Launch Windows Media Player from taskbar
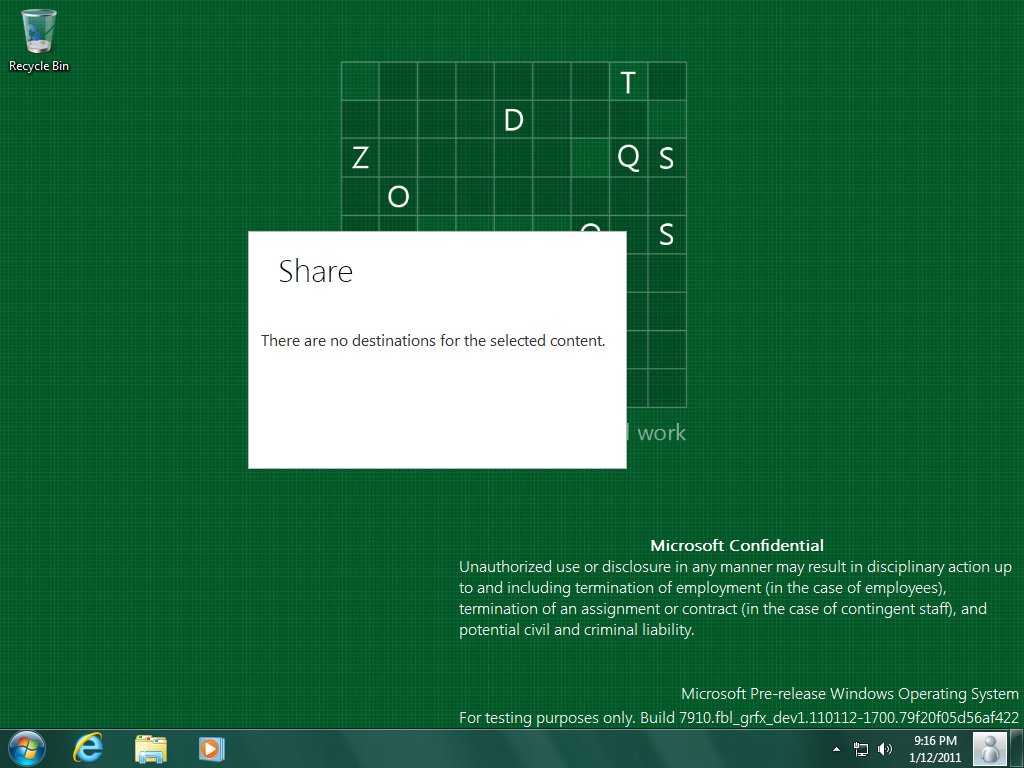Screen dimensions: 1024x768 211,748
